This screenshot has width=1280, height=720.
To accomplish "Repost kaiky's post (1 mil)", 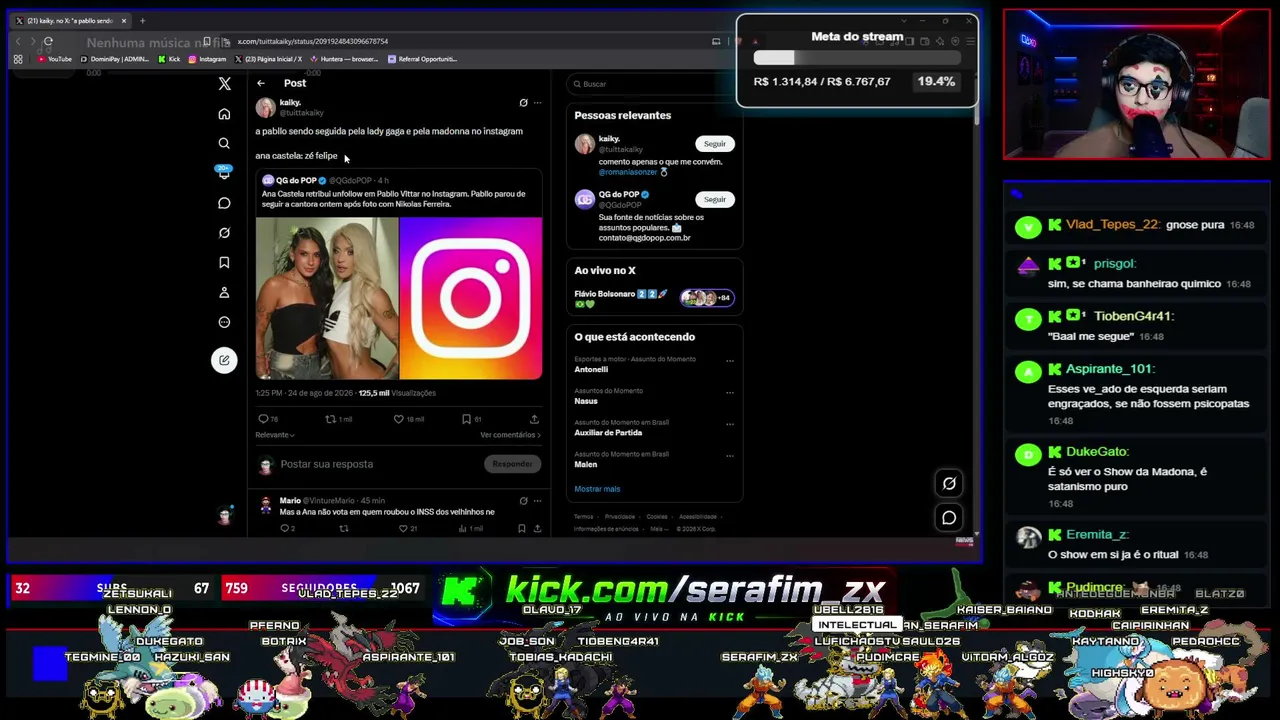I will point(339,419).
